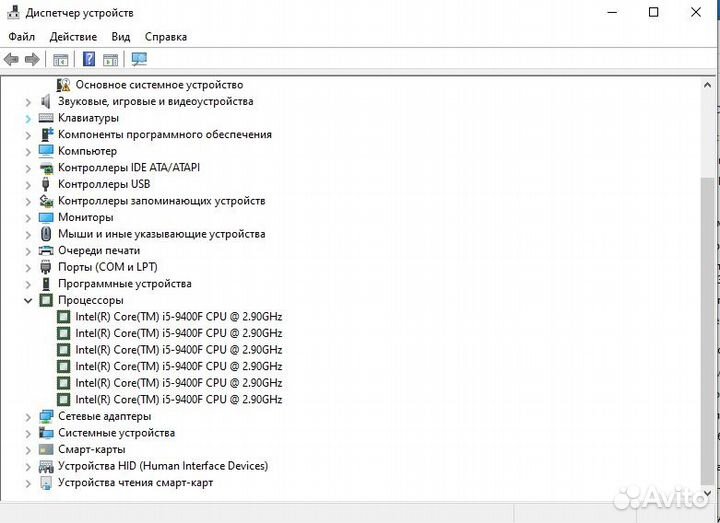The width and height of the screenshot is (720, 523).
Task: Expand the Смарт-карты node
Action: pyautogui.click(x=28, y=450)
